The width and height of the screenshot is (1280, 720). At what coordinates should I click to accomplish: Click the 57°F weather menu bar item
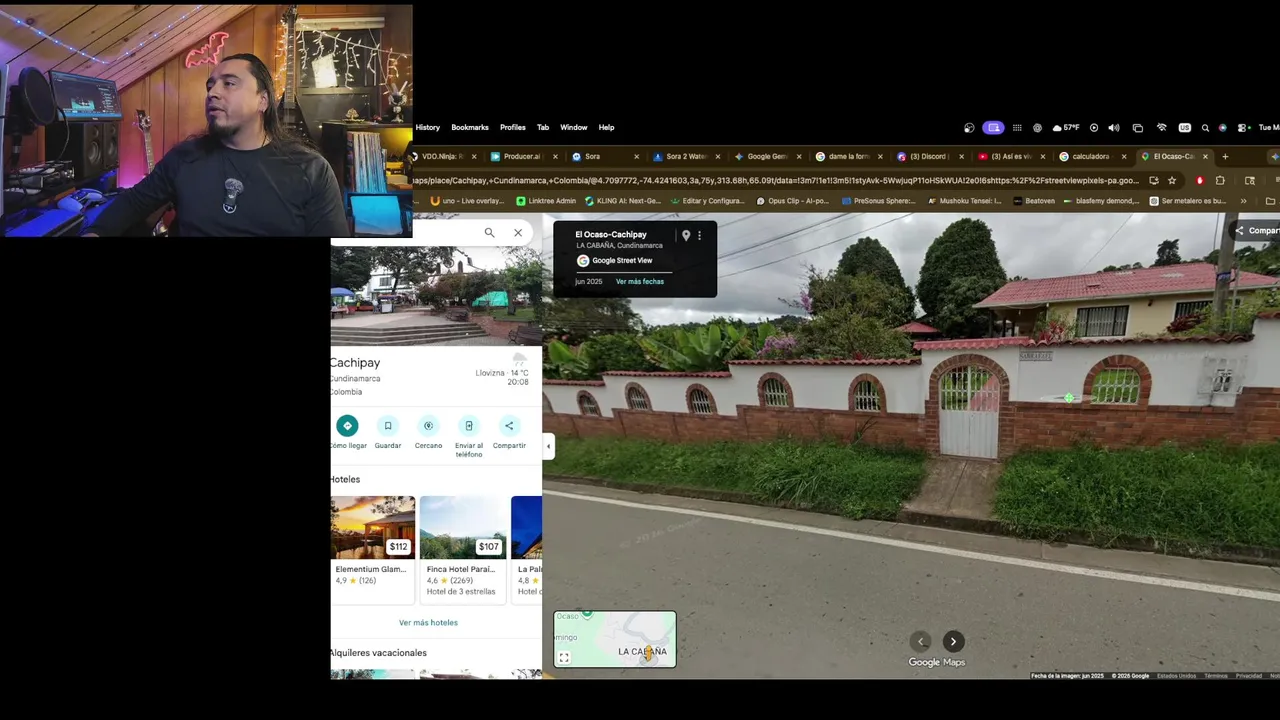point(1066,128)
